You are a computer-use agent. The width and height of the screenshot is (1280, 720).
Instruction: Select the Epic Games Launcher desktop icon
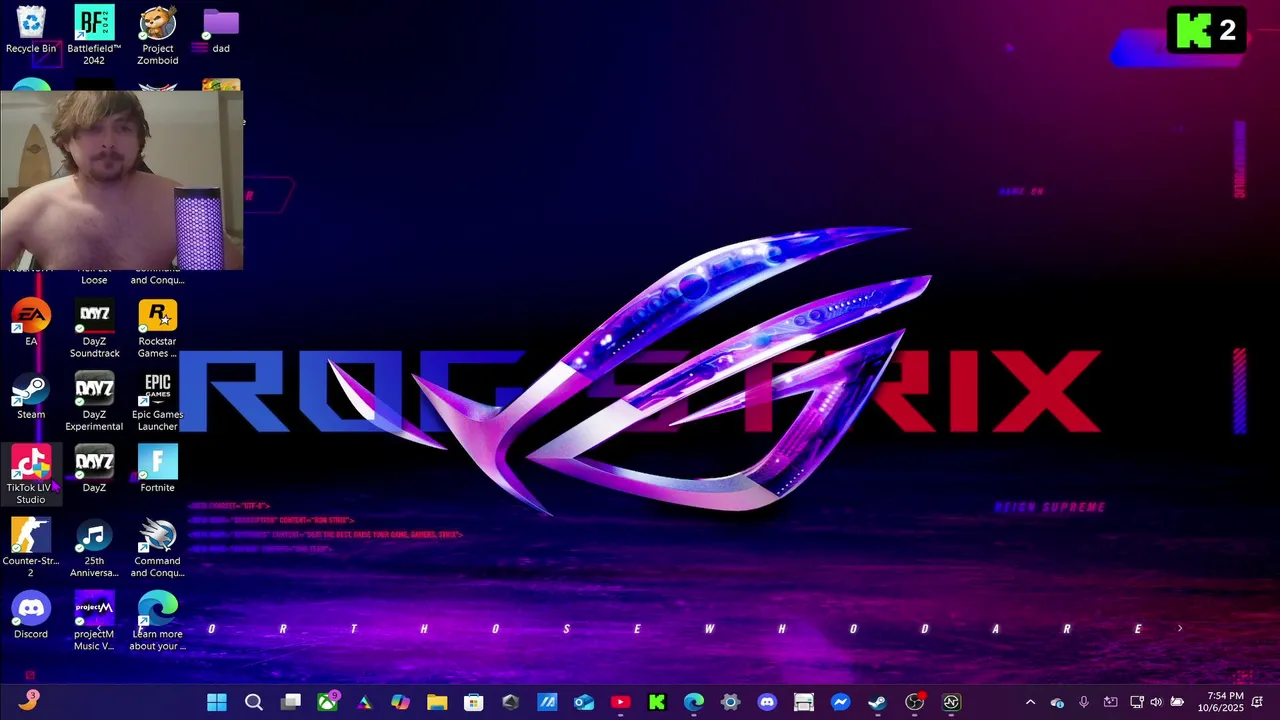pyautogui.click(x=157, y=402)
